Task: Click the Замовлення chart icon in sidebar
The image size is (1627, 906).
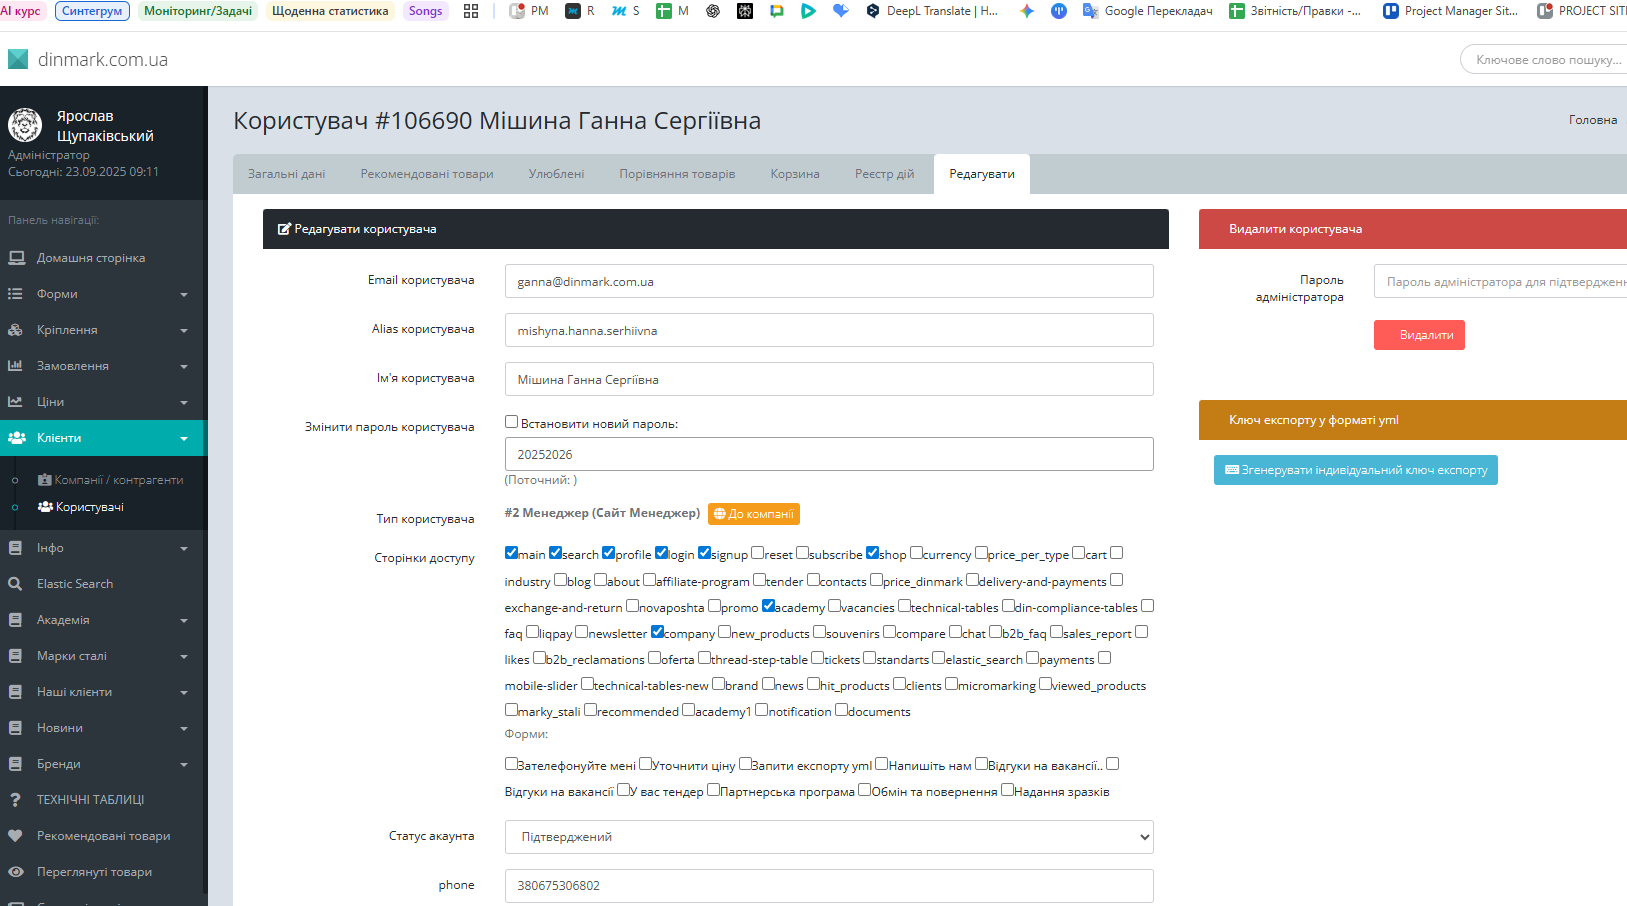Action: pyautogui.click(x=15, y=366)
